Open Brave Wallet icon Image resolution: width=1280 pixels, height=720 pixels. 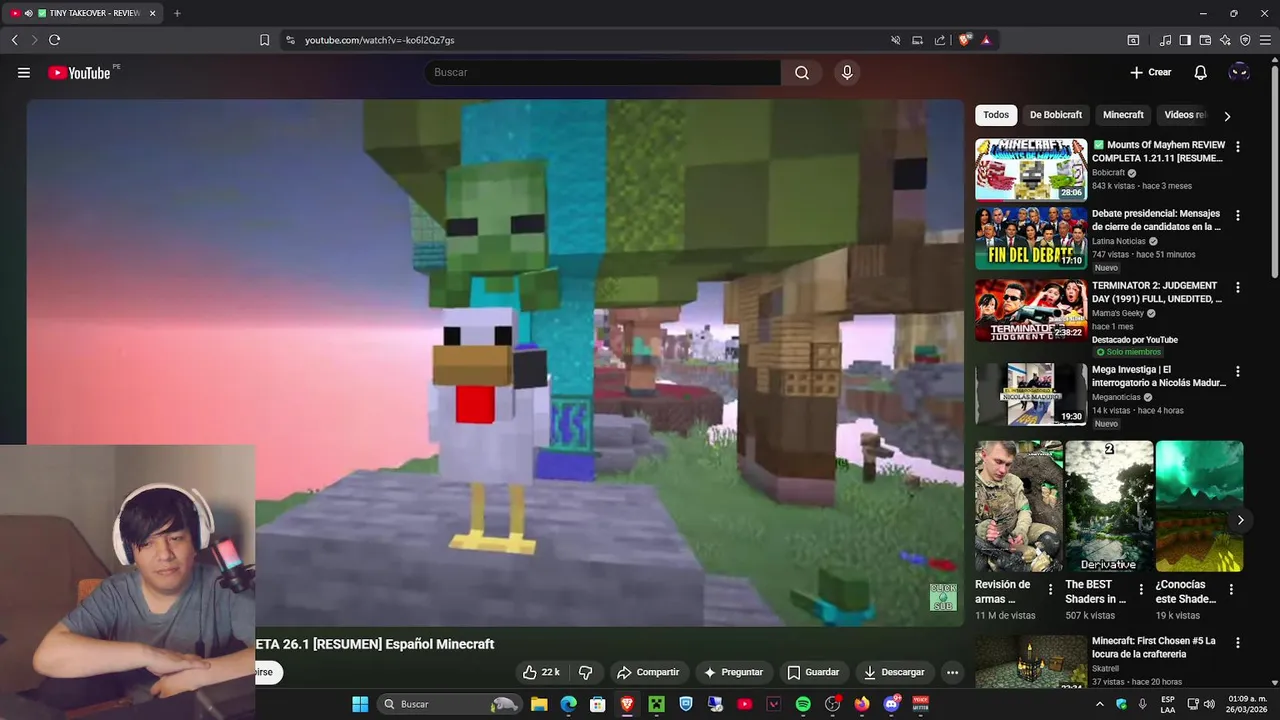[x=1205, y=40]
